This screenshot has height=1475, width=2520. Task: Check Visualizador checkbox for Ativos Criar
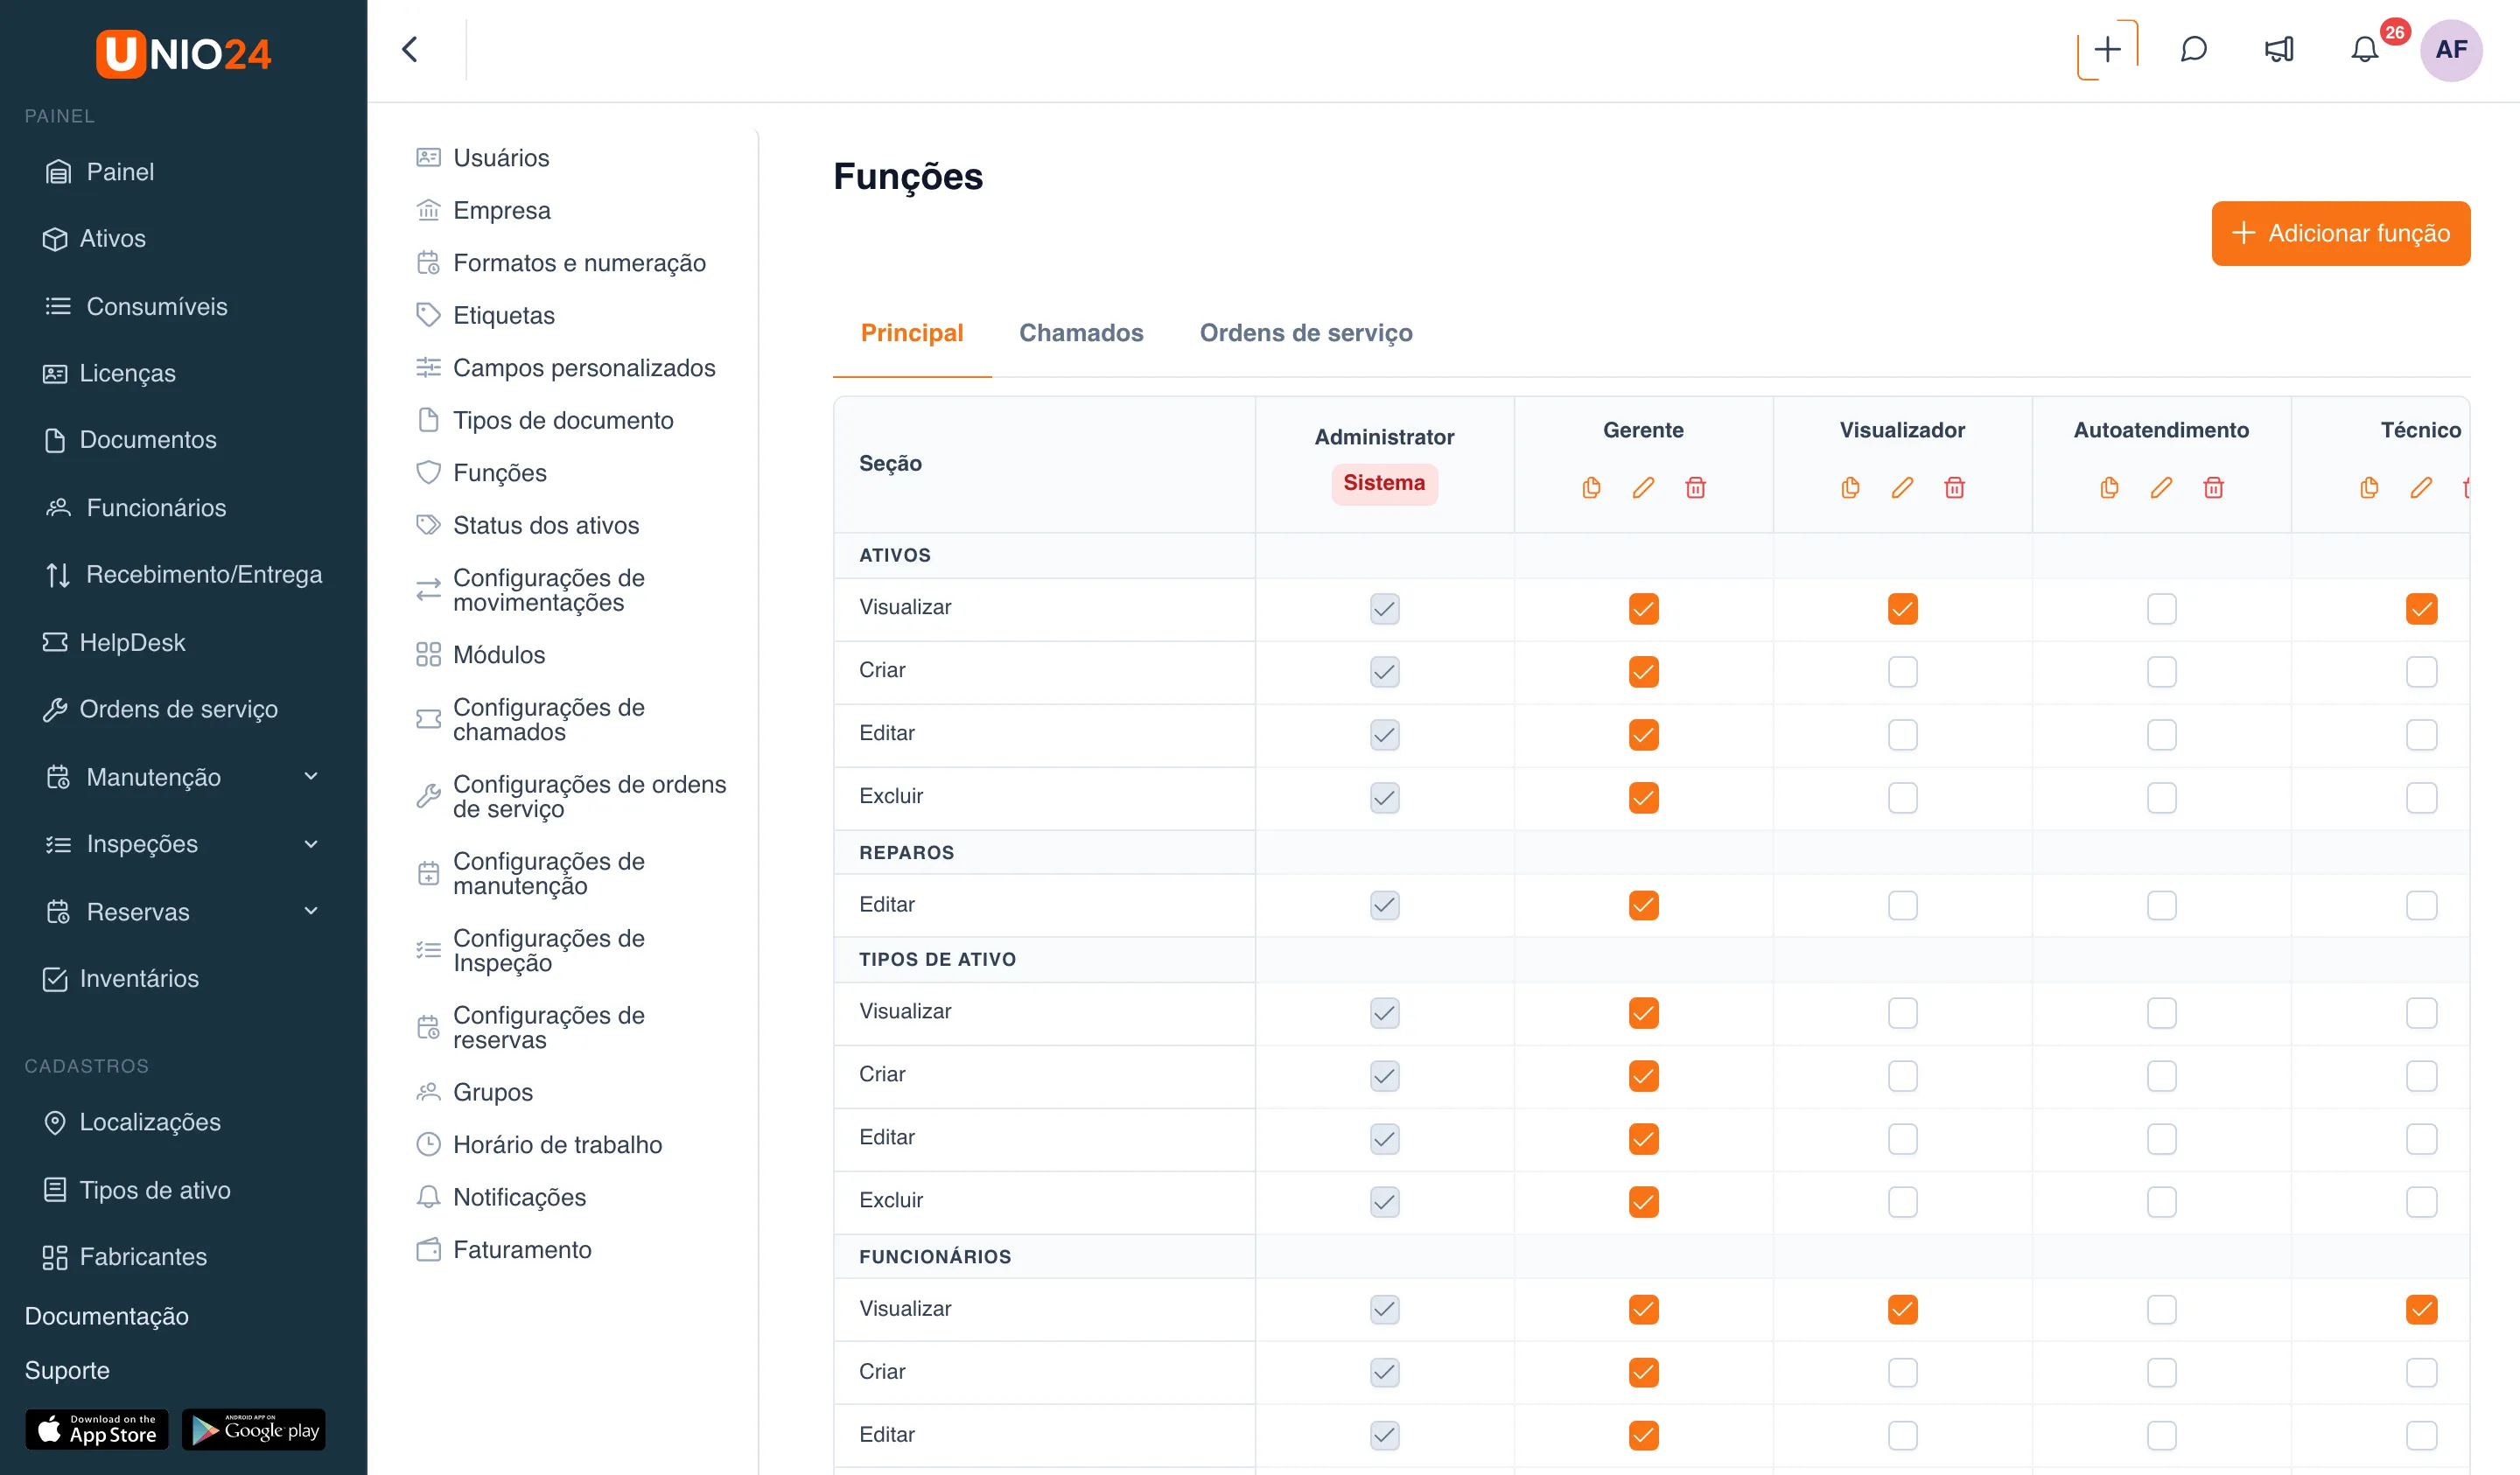point(1902,672)
